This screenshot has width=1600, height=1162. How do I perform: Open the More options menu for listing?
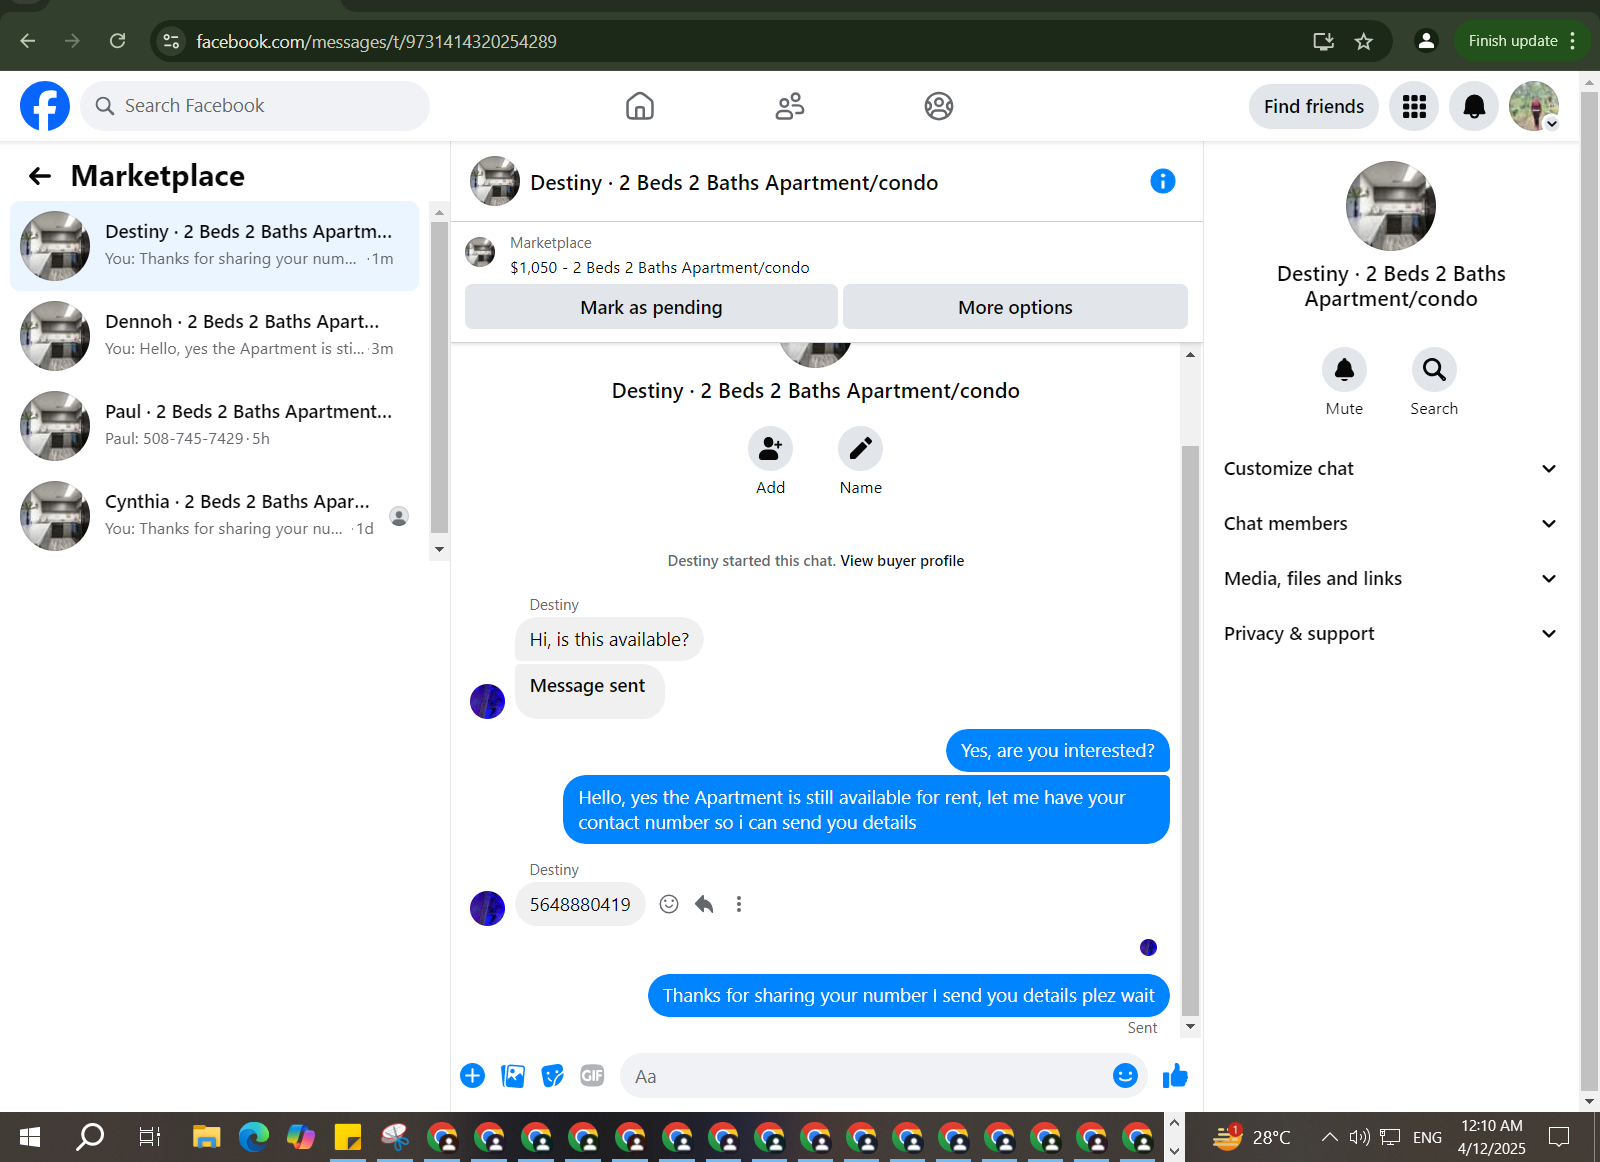click(x=1015, y=307)
